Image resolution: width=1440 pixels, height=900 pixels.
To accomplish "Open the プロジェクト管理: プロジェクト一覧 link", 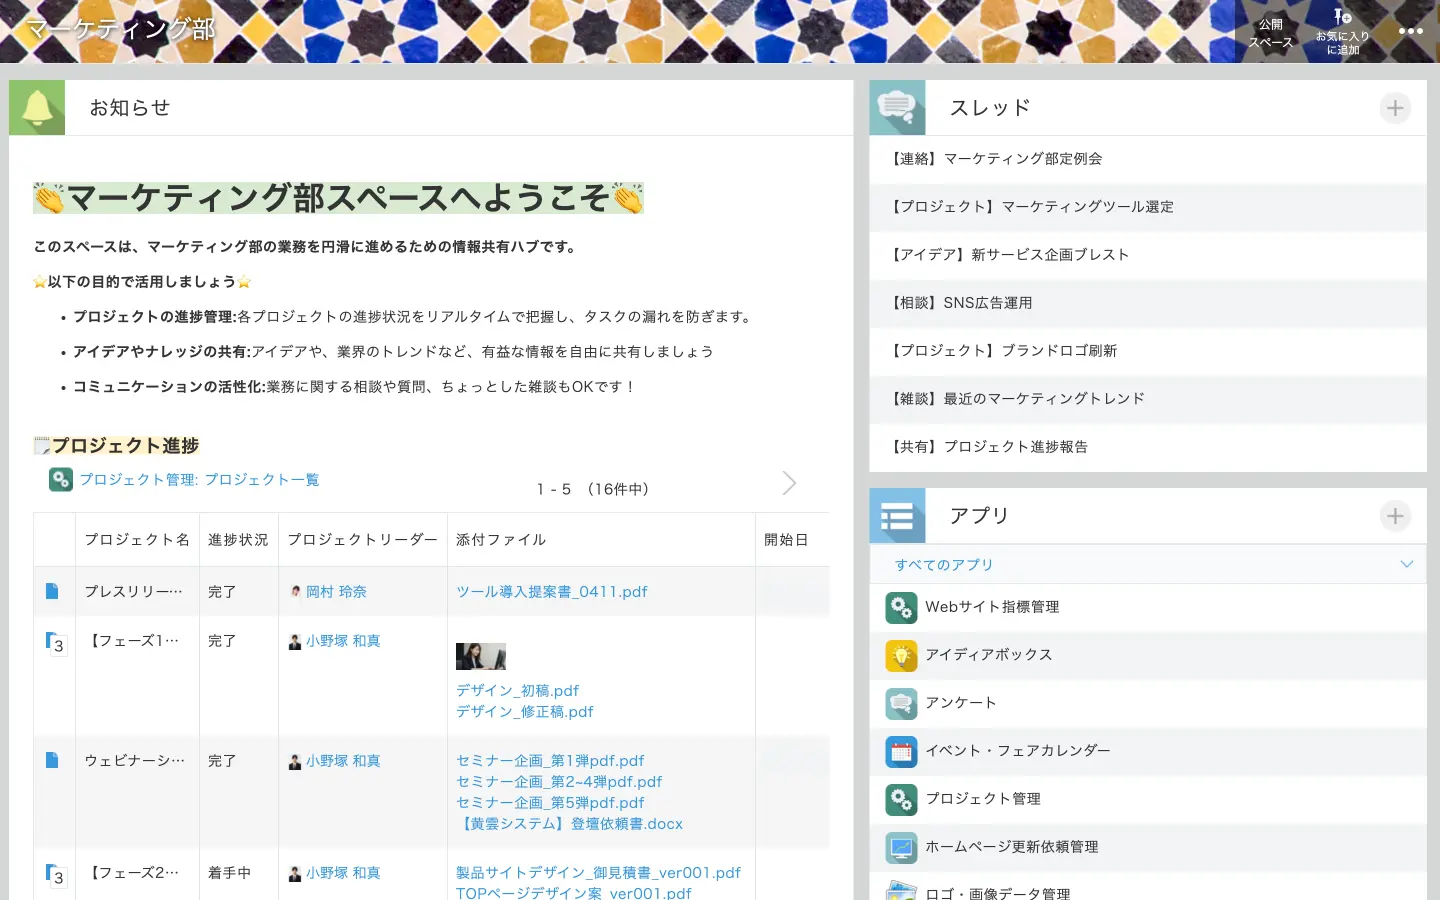I will [x=199, y=480].
